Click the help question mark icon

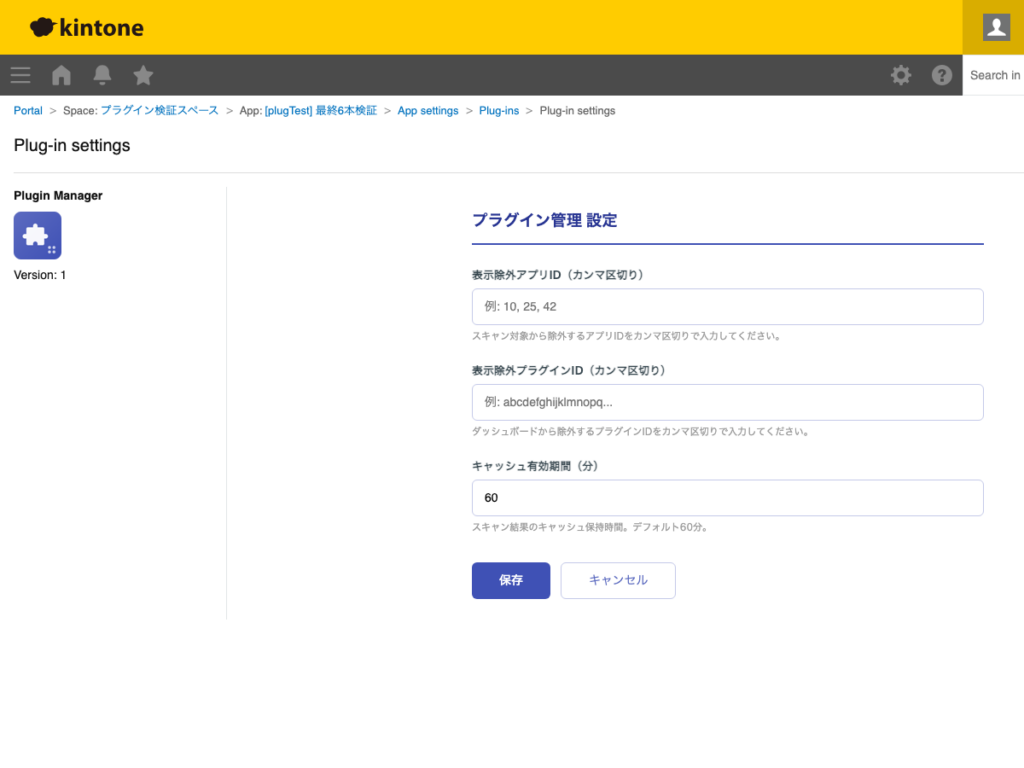tap(941, 74)
